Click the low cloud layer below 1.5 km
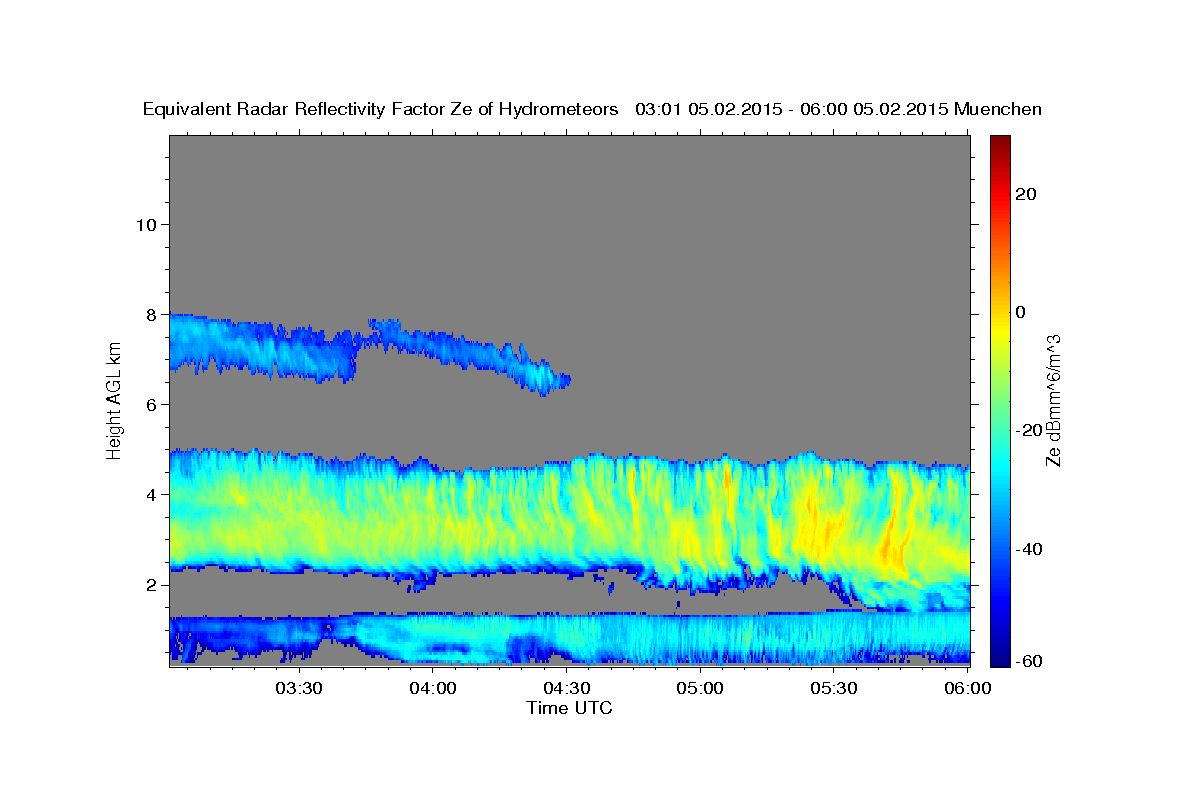The height and width of the screenshot is (800, 1200). point(570,638)
